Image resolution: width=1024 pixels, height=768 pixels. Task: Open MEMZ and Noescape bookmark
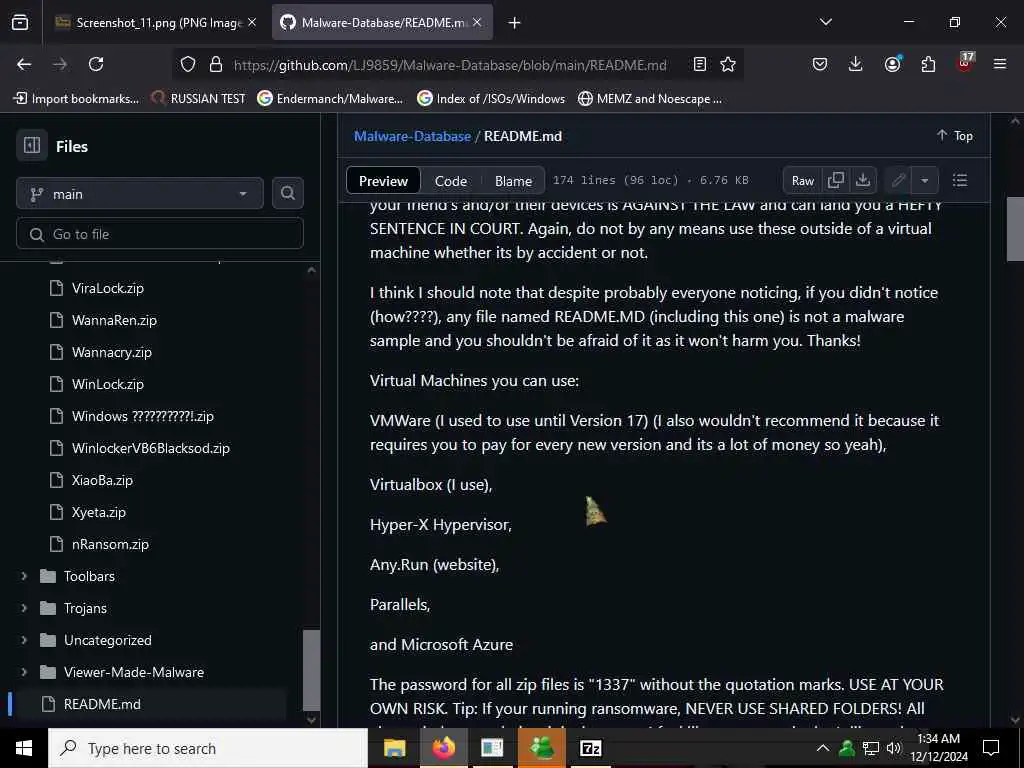coord(650,99)
